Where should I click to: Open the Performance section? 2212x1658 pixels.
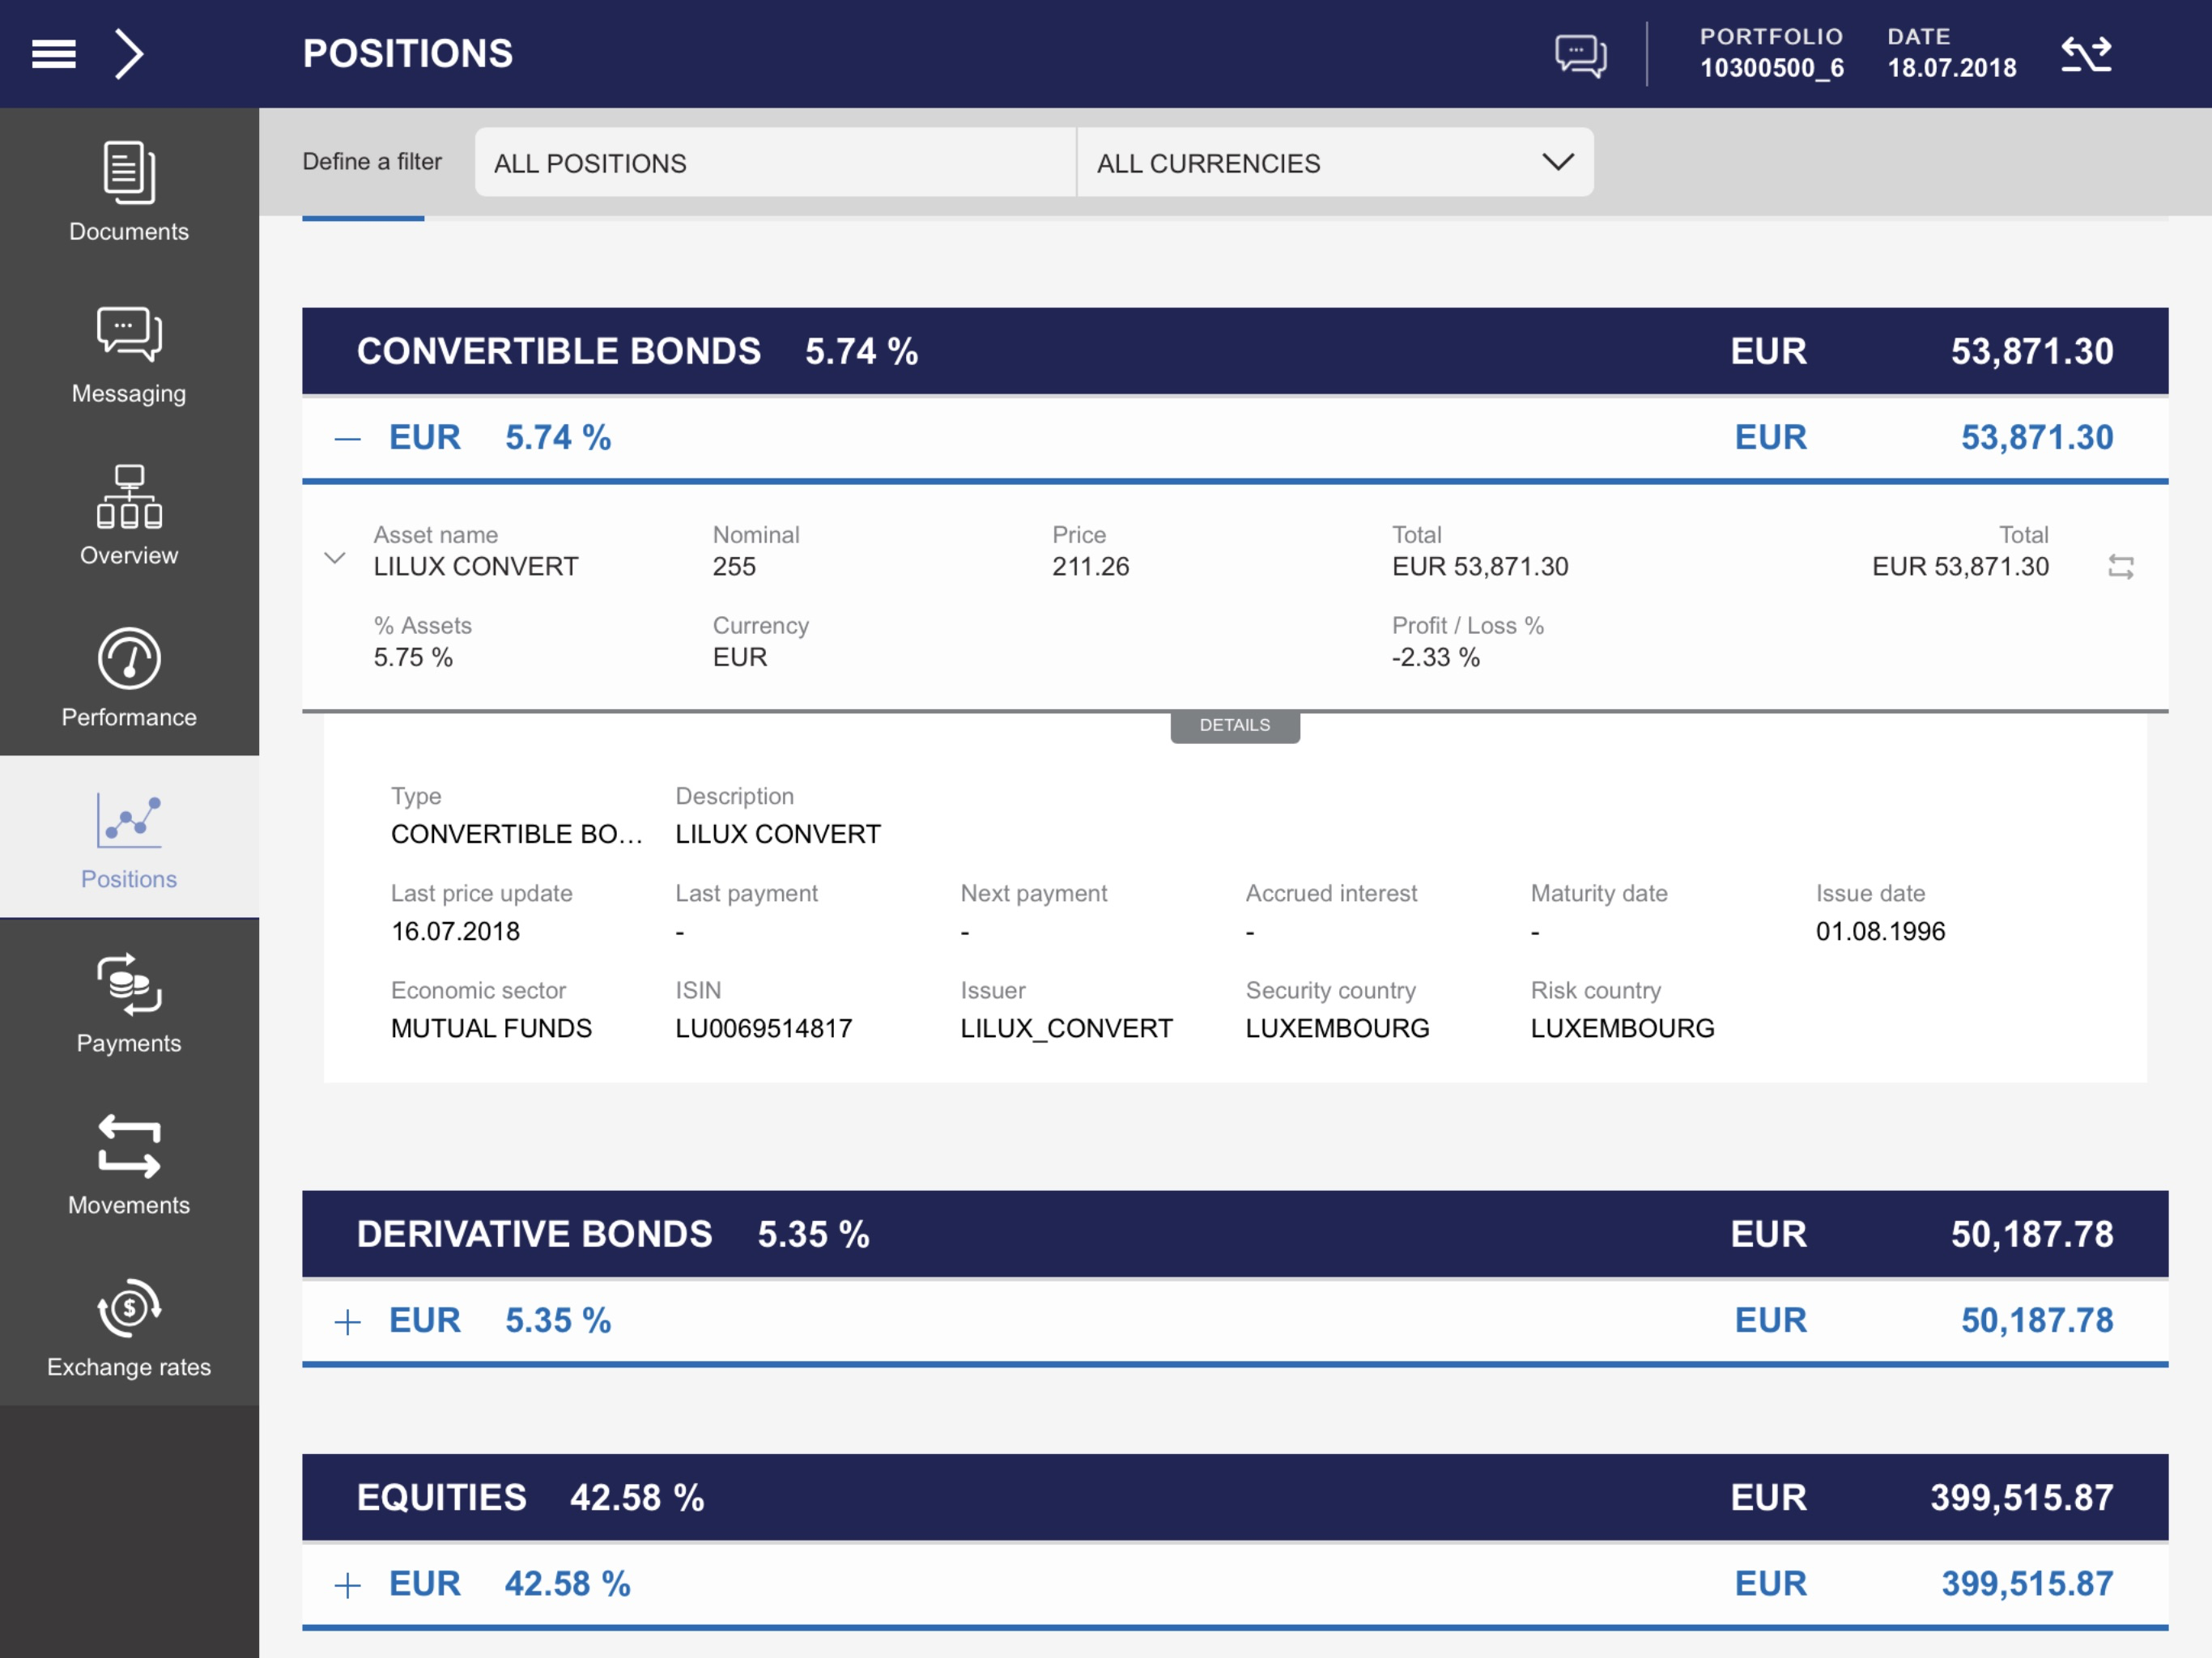(x=129, y=677)
